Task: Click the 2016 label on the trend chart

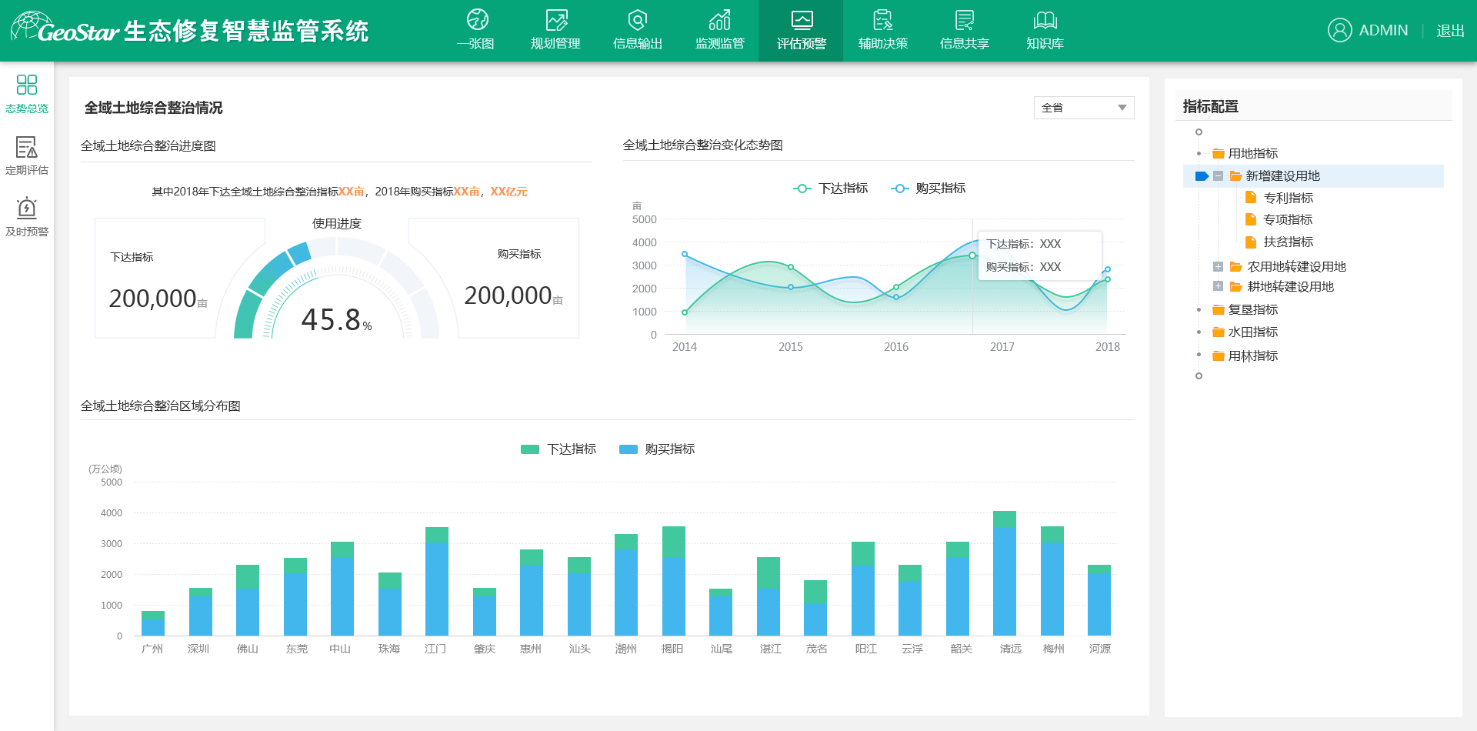Action: click(x=896, y=347)
